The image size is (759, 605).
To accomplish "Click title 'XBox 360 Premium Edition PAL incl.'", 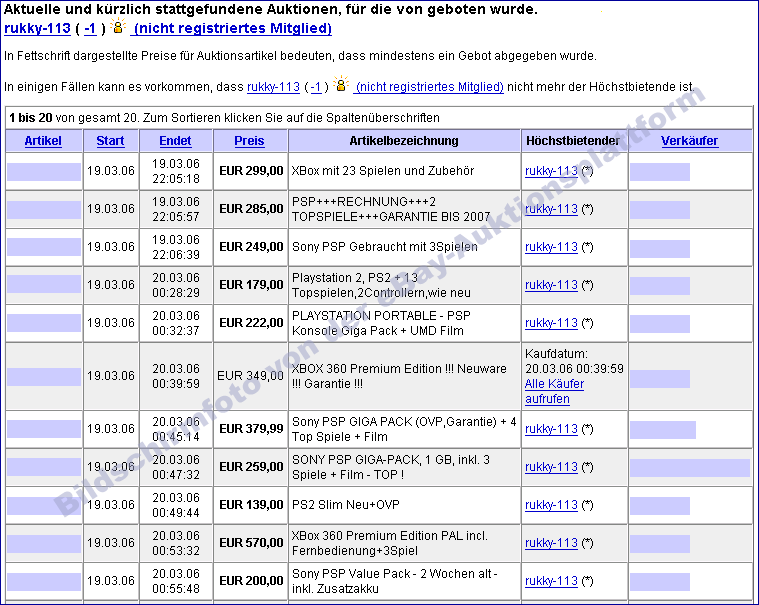I will point(390,543).
